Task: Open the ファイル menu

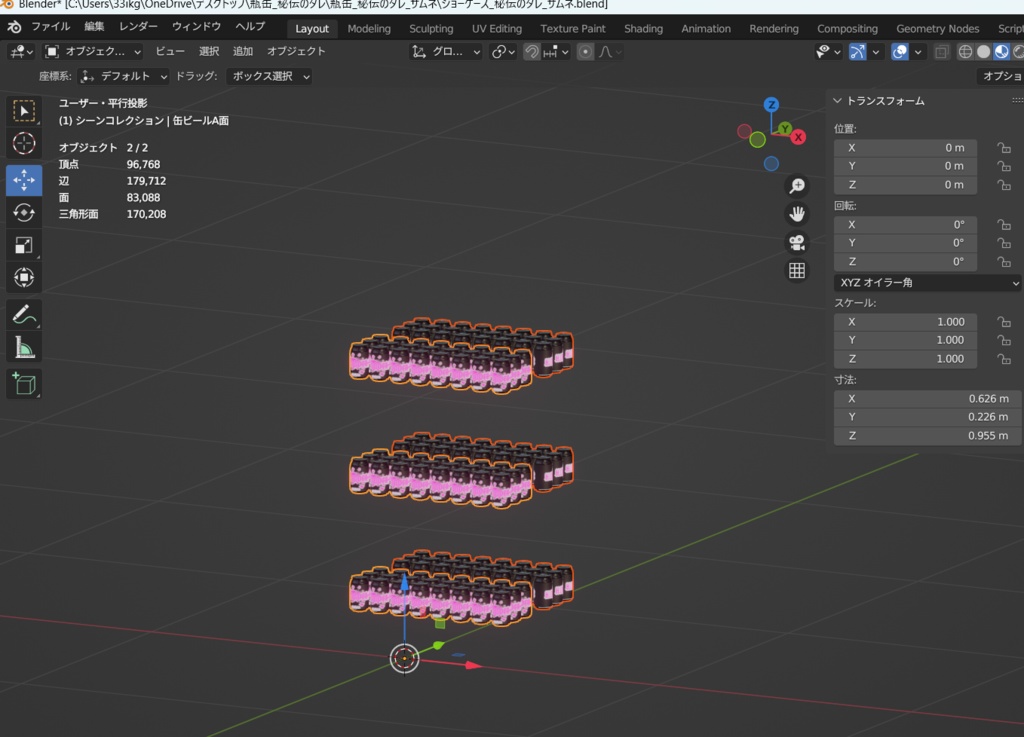Action: (50, 27)
